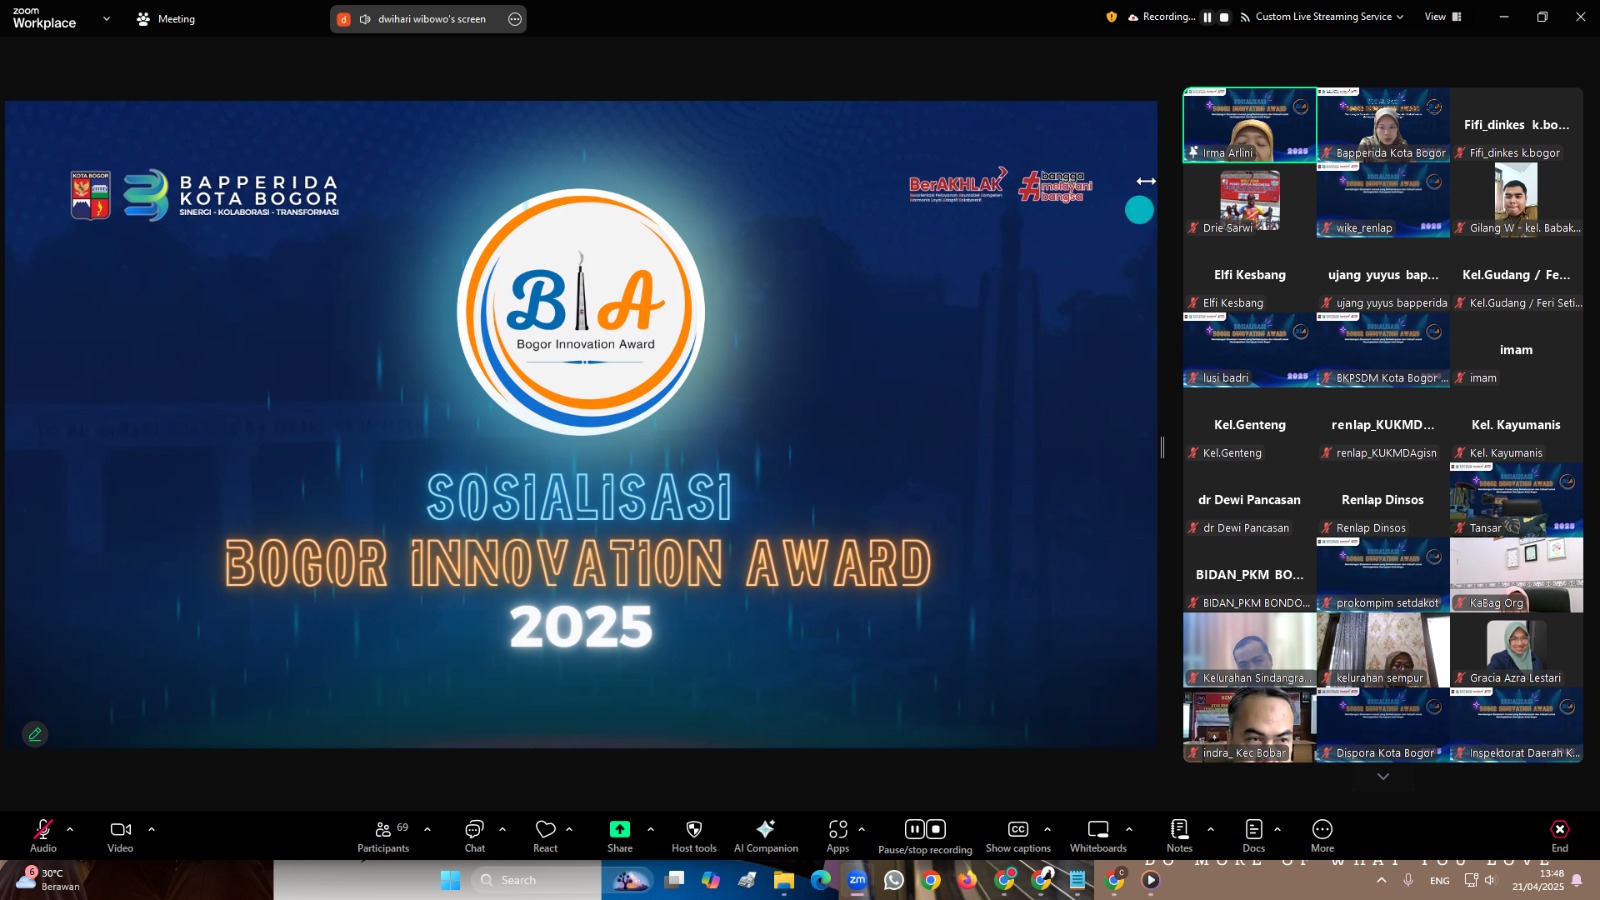Click the gallery panel divider handle
Image resolution: width=1600 pixels, height=900 pixels.
(1162, 447)
